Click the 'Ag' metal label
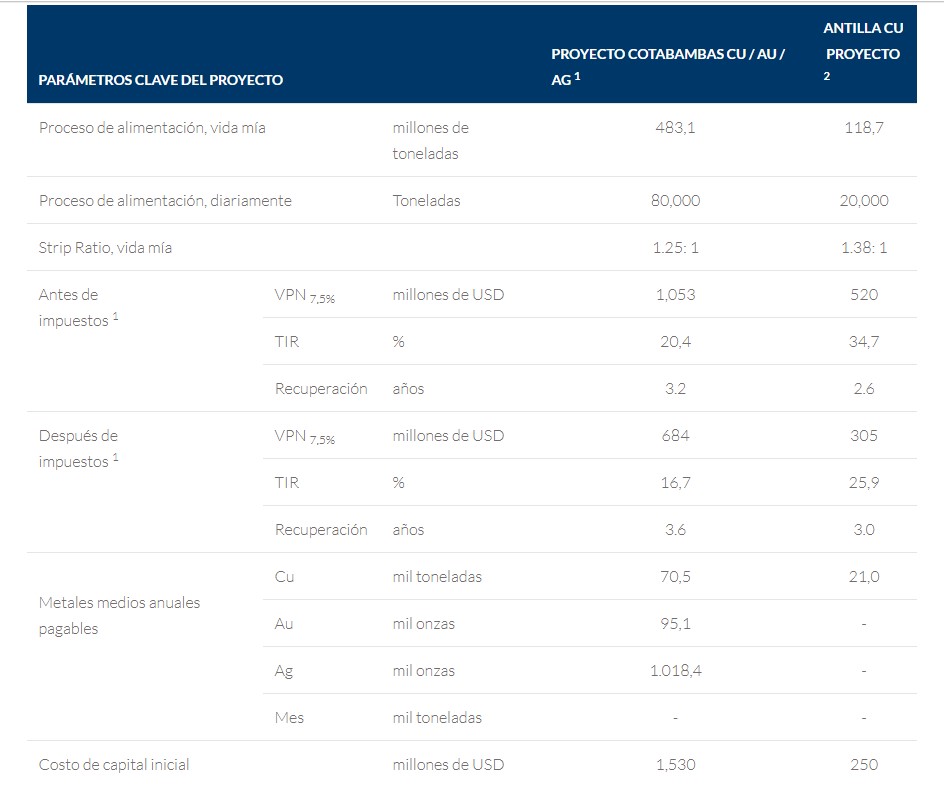Screen dimensions: 944x785 [x=284, y=671]
